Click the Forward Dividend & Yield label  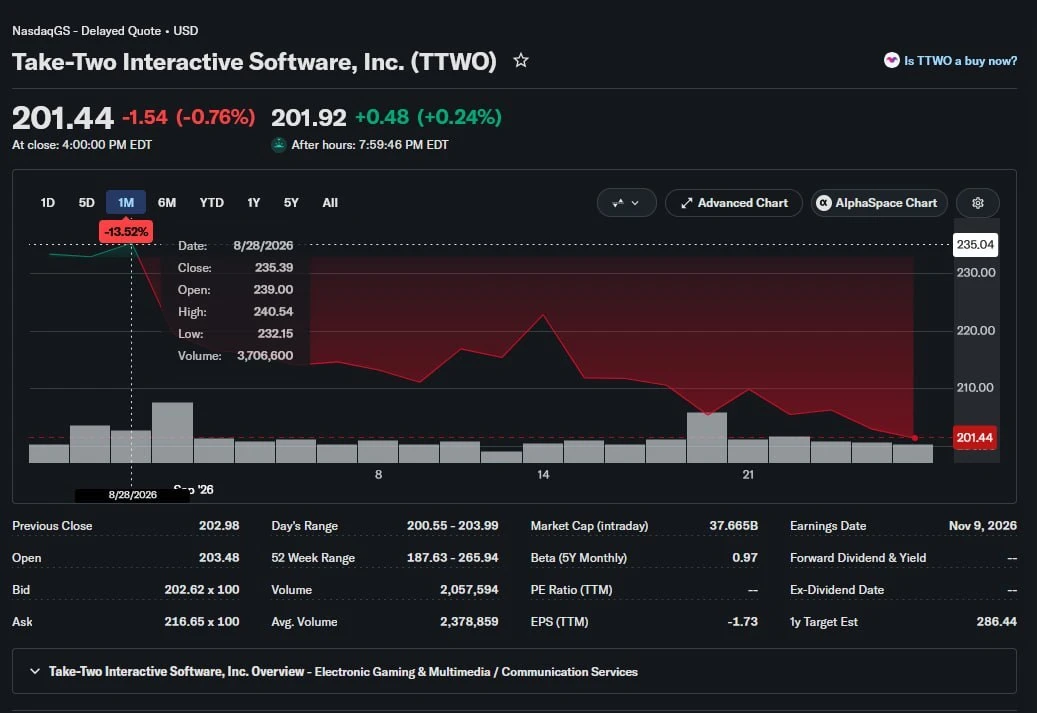858,558
